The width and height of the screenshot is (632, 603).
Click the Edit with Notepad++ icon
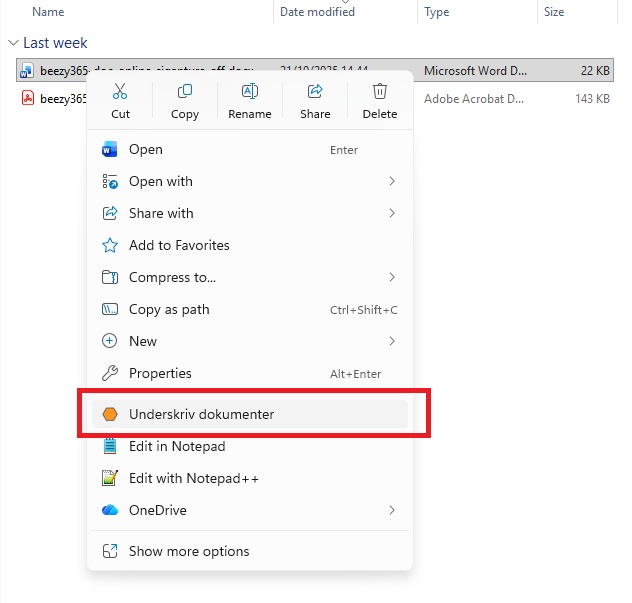click(110, 478)
